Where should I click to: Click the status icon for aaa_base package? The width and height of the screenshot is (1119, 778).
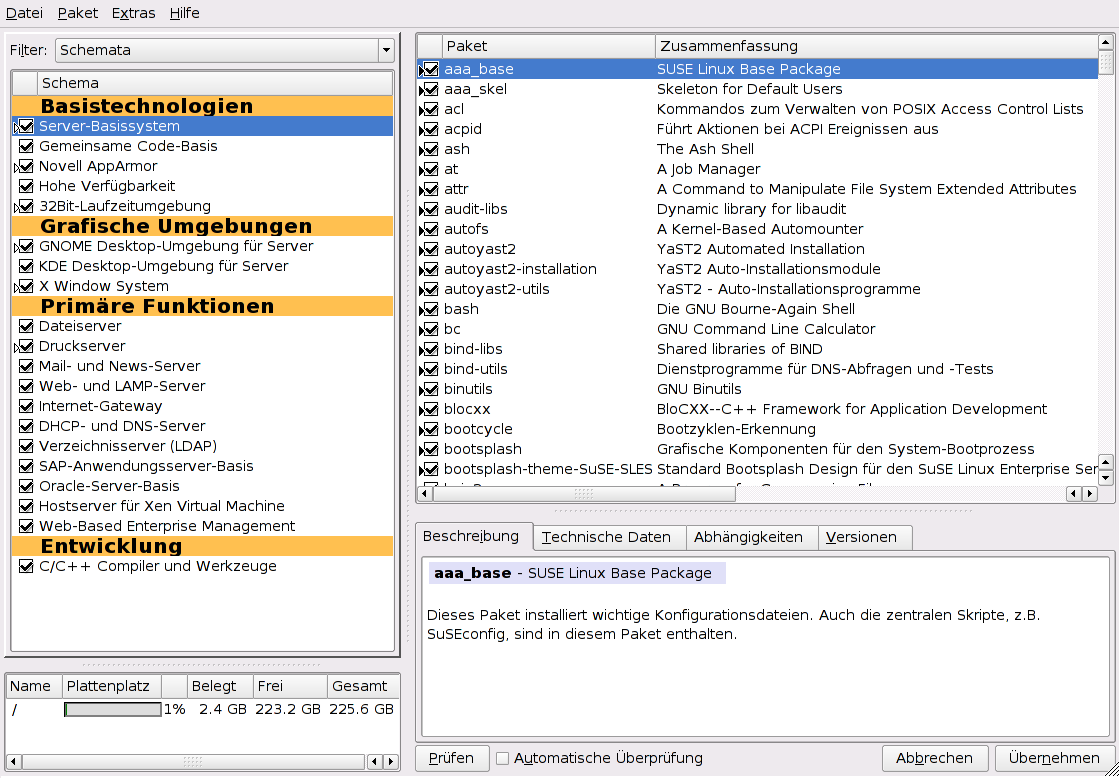tap(430, 69)
